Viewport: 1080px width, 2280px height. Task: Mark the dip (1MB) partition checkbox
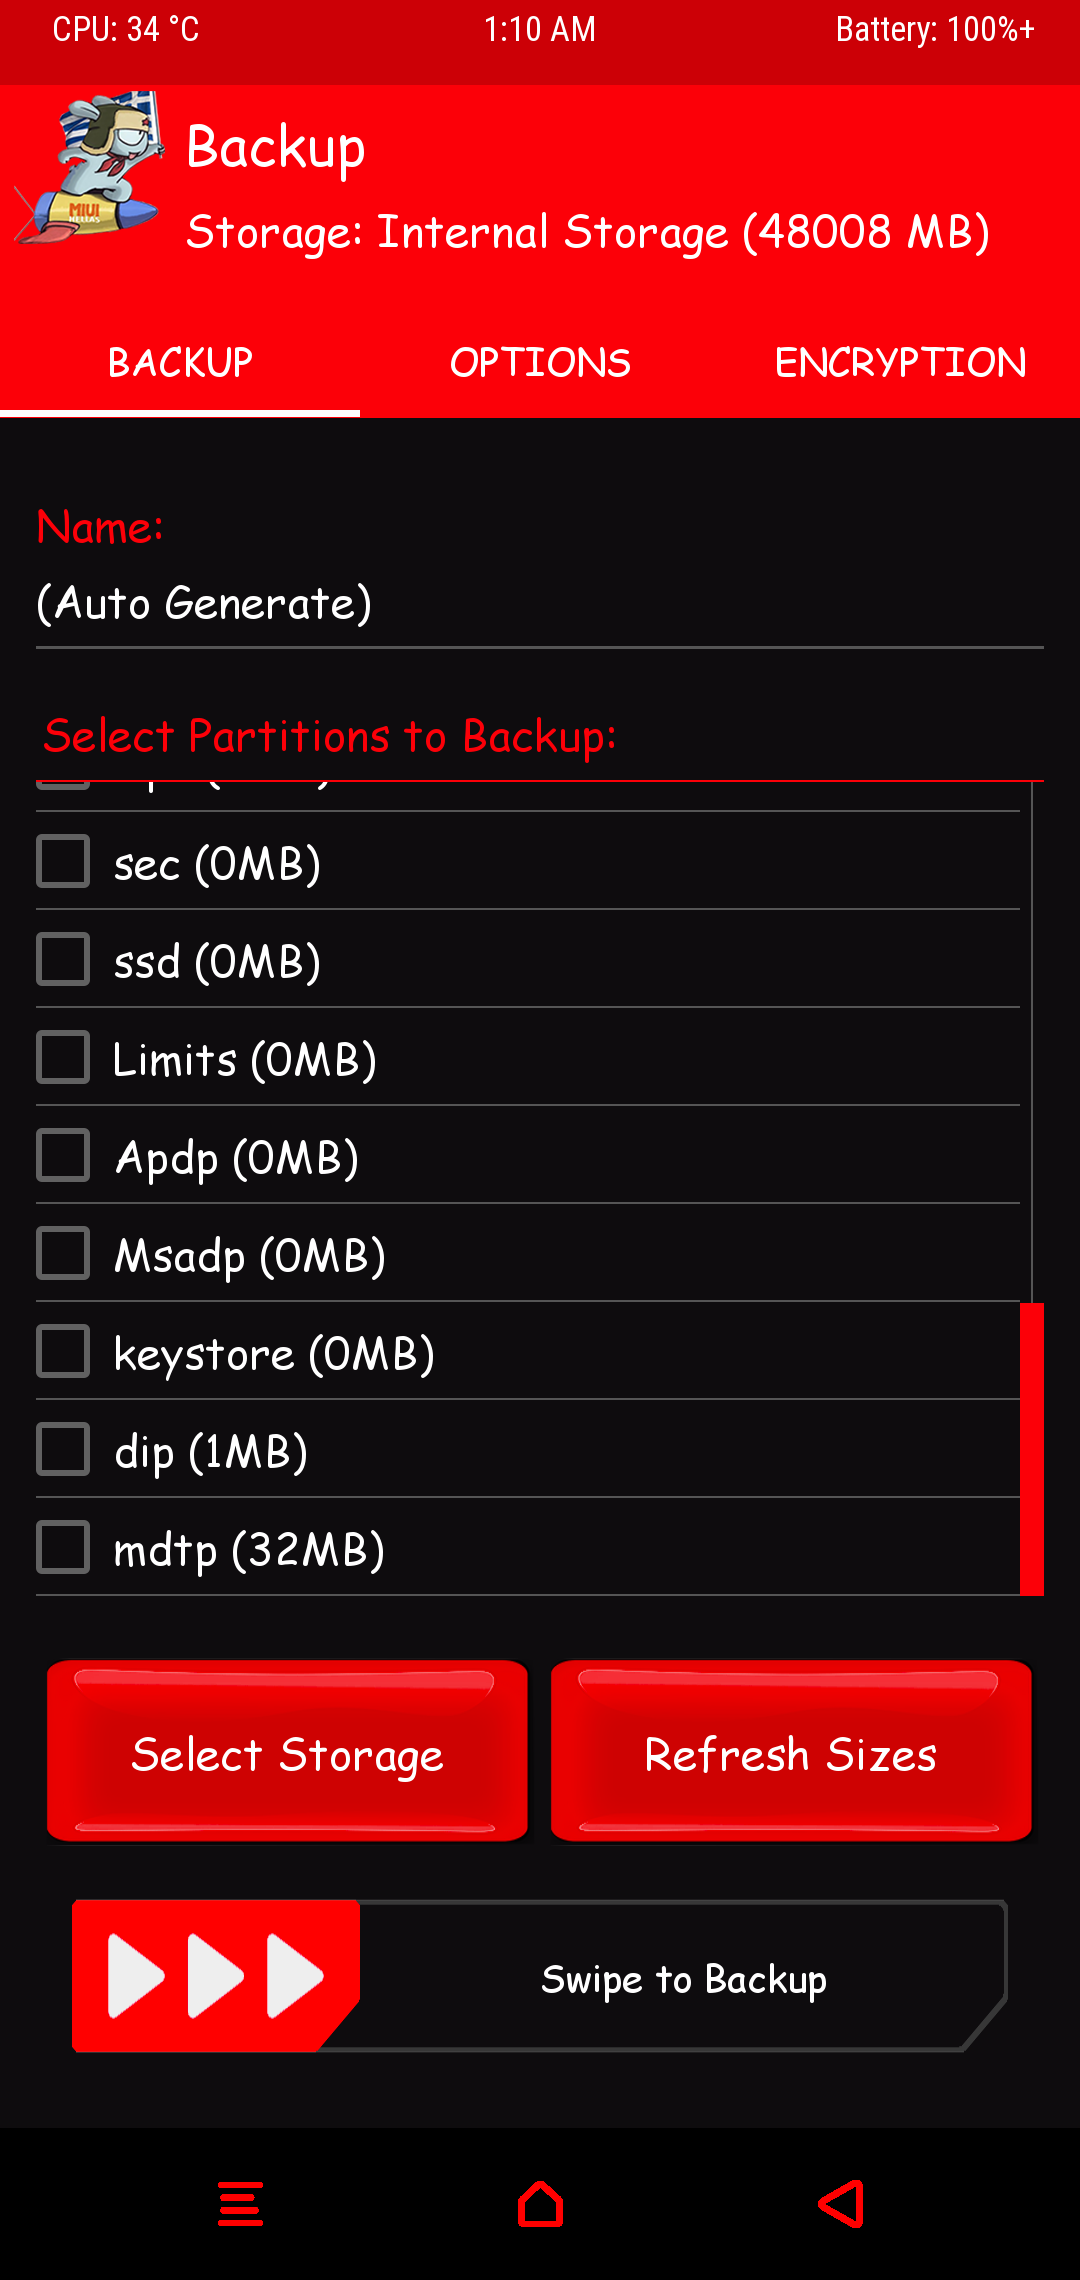tap(63, 1450)
